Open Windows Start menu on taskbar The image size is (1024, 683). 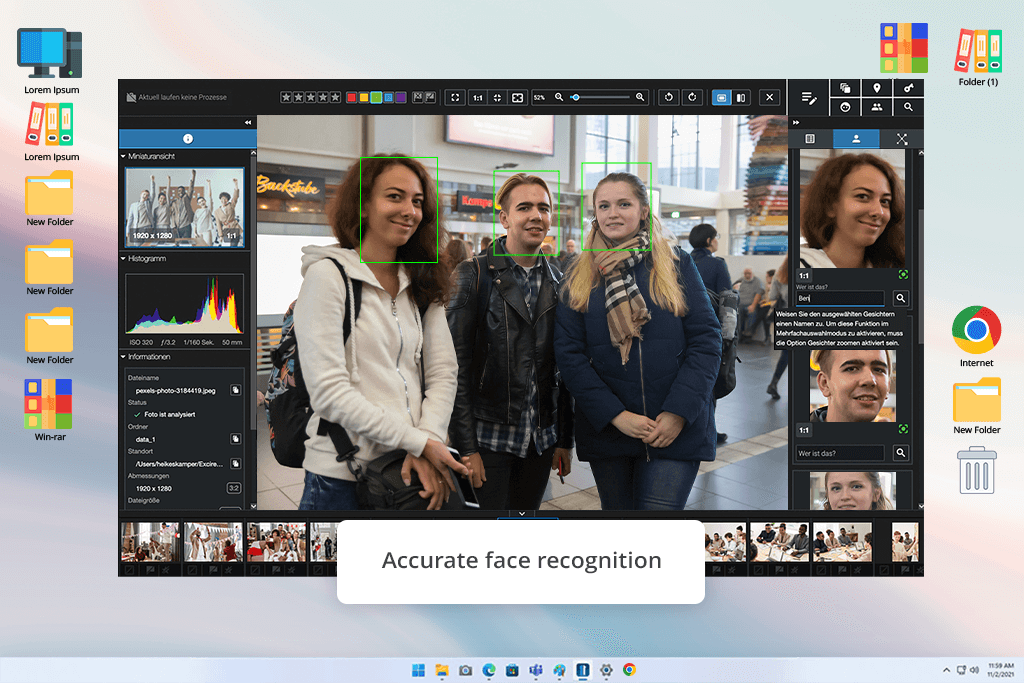[419, 670]
